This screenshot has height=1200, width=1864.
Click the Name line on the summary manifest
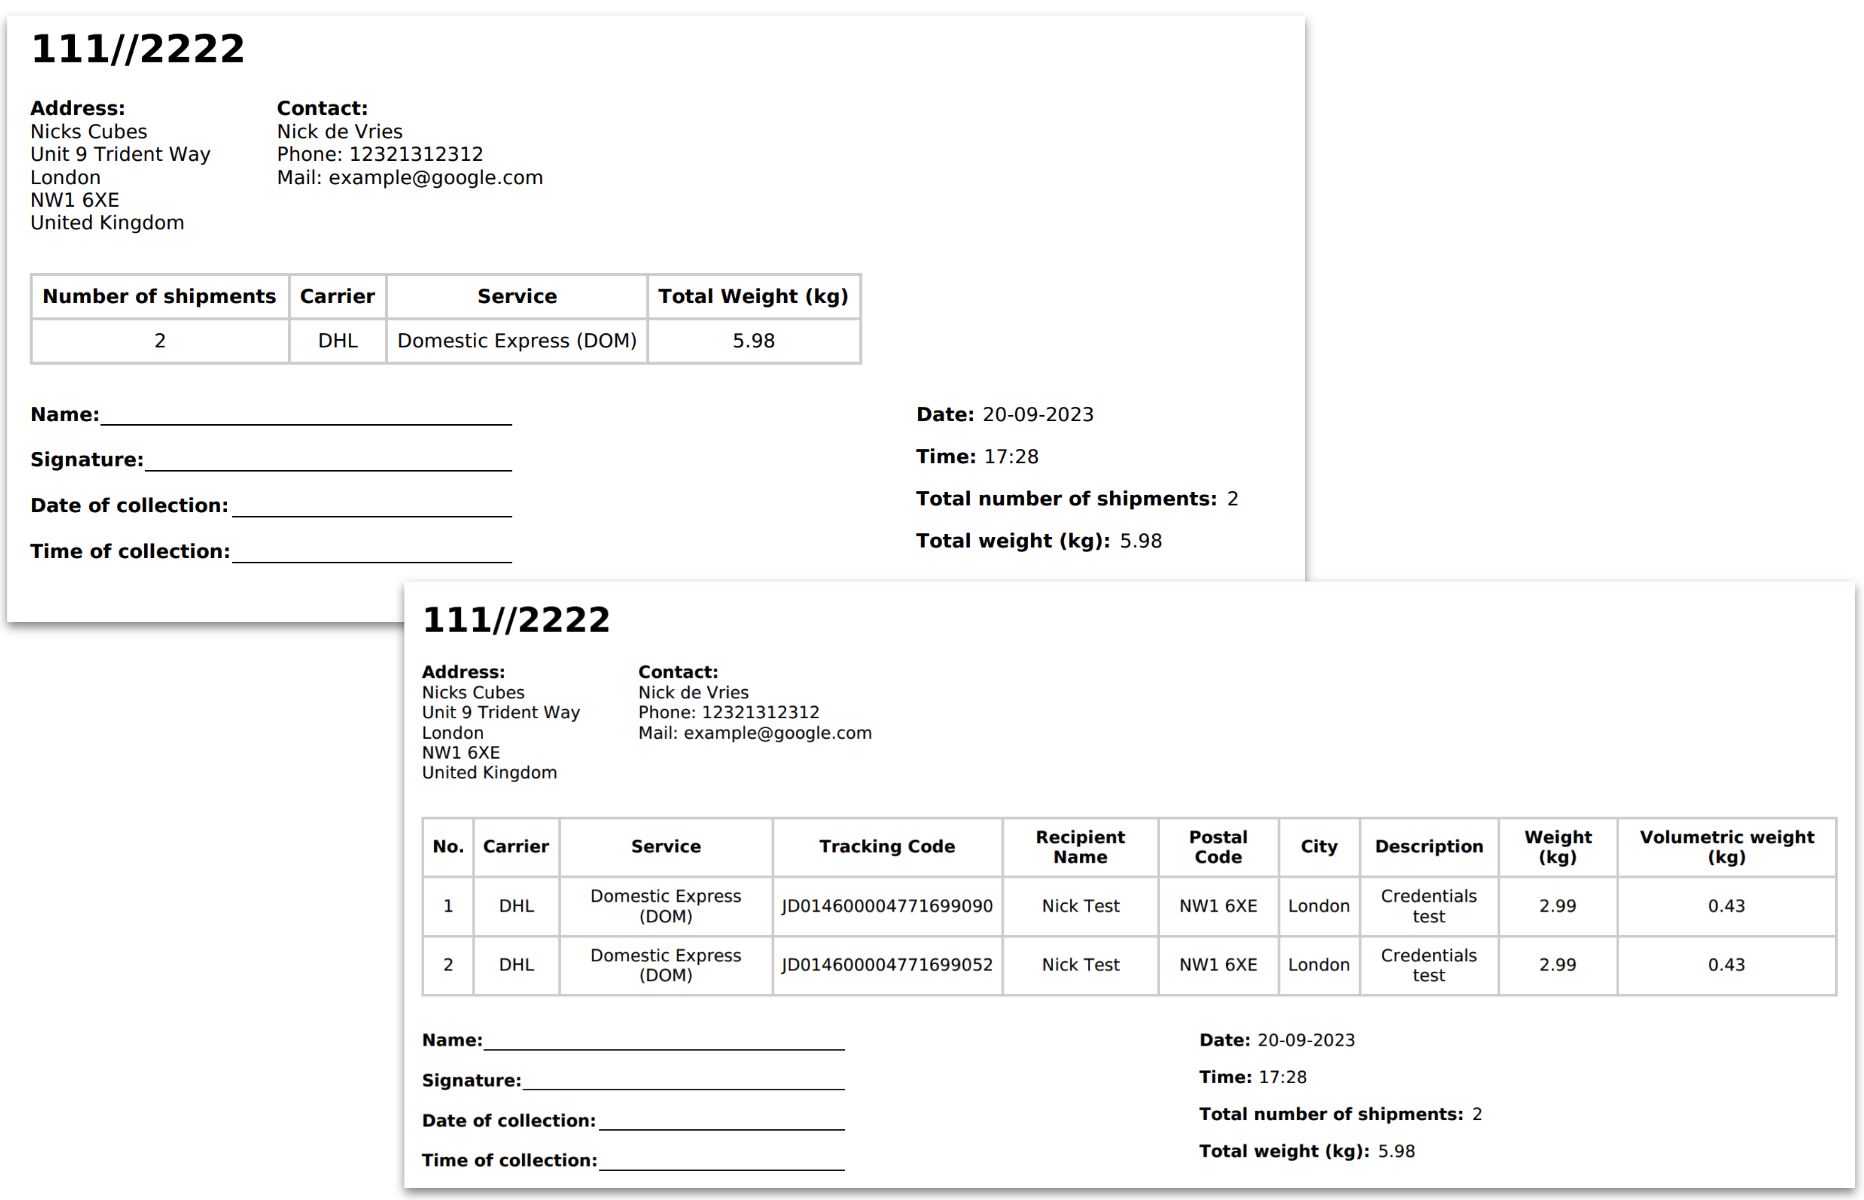click(x=305, y=416)
